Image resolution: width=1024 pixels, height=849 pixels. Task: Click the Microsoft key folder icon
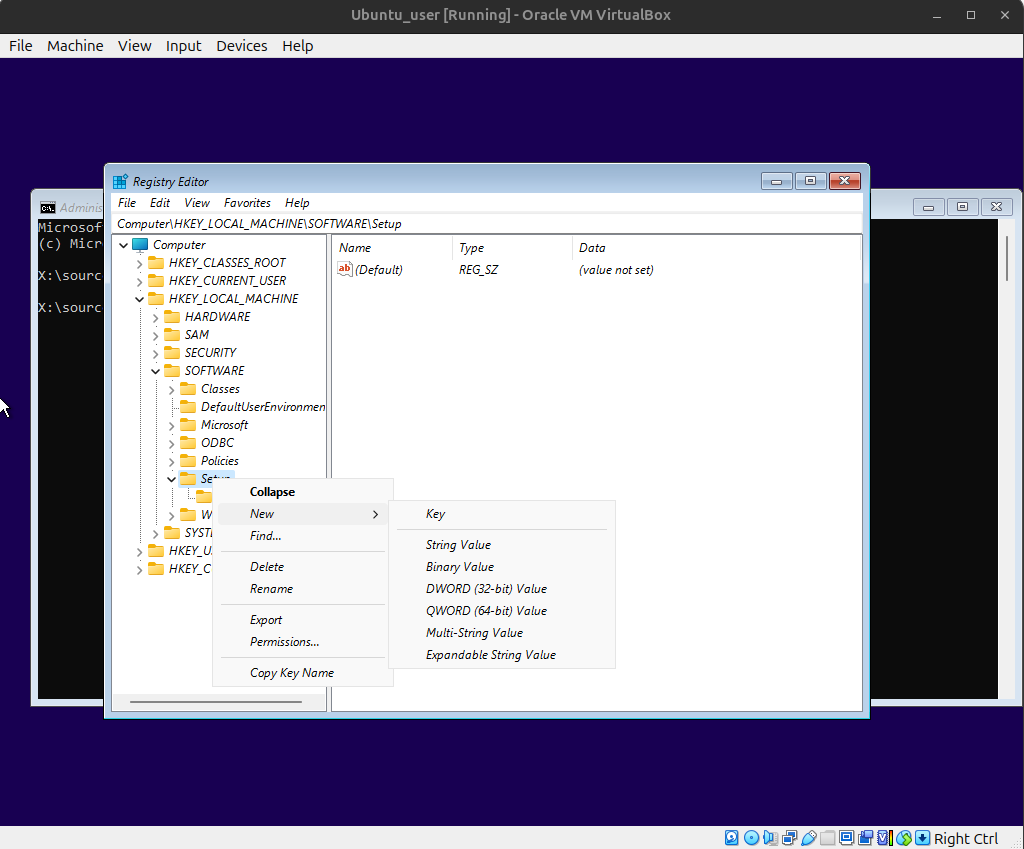[188, 424]
